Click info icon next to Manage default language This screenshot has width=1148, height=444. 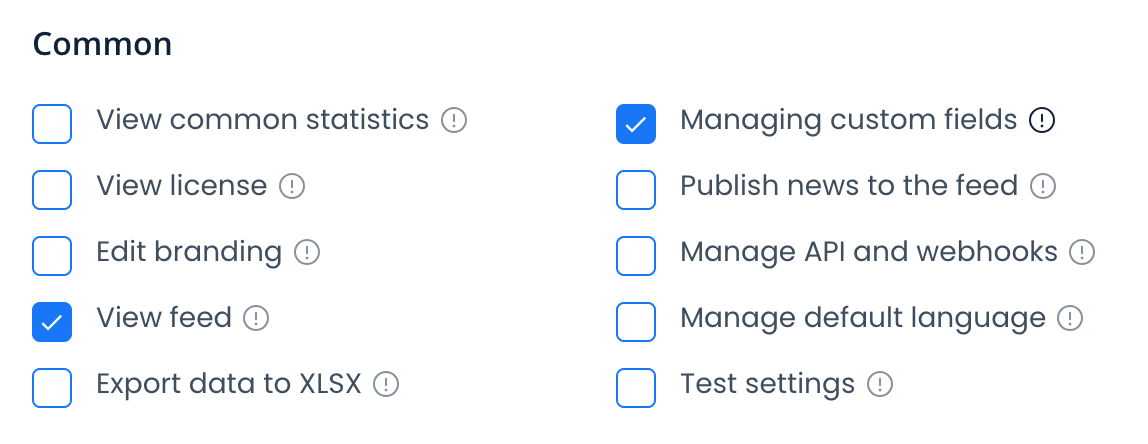pyautogui.click(x=1071, y=319)
